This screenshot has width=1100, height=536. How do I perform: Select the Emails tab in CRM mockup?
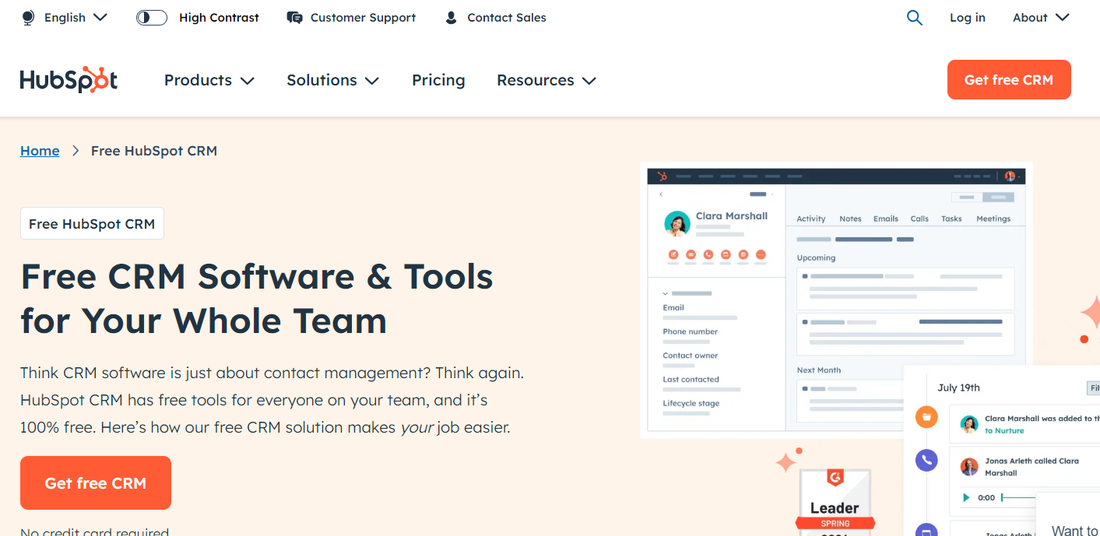[885, 219]
